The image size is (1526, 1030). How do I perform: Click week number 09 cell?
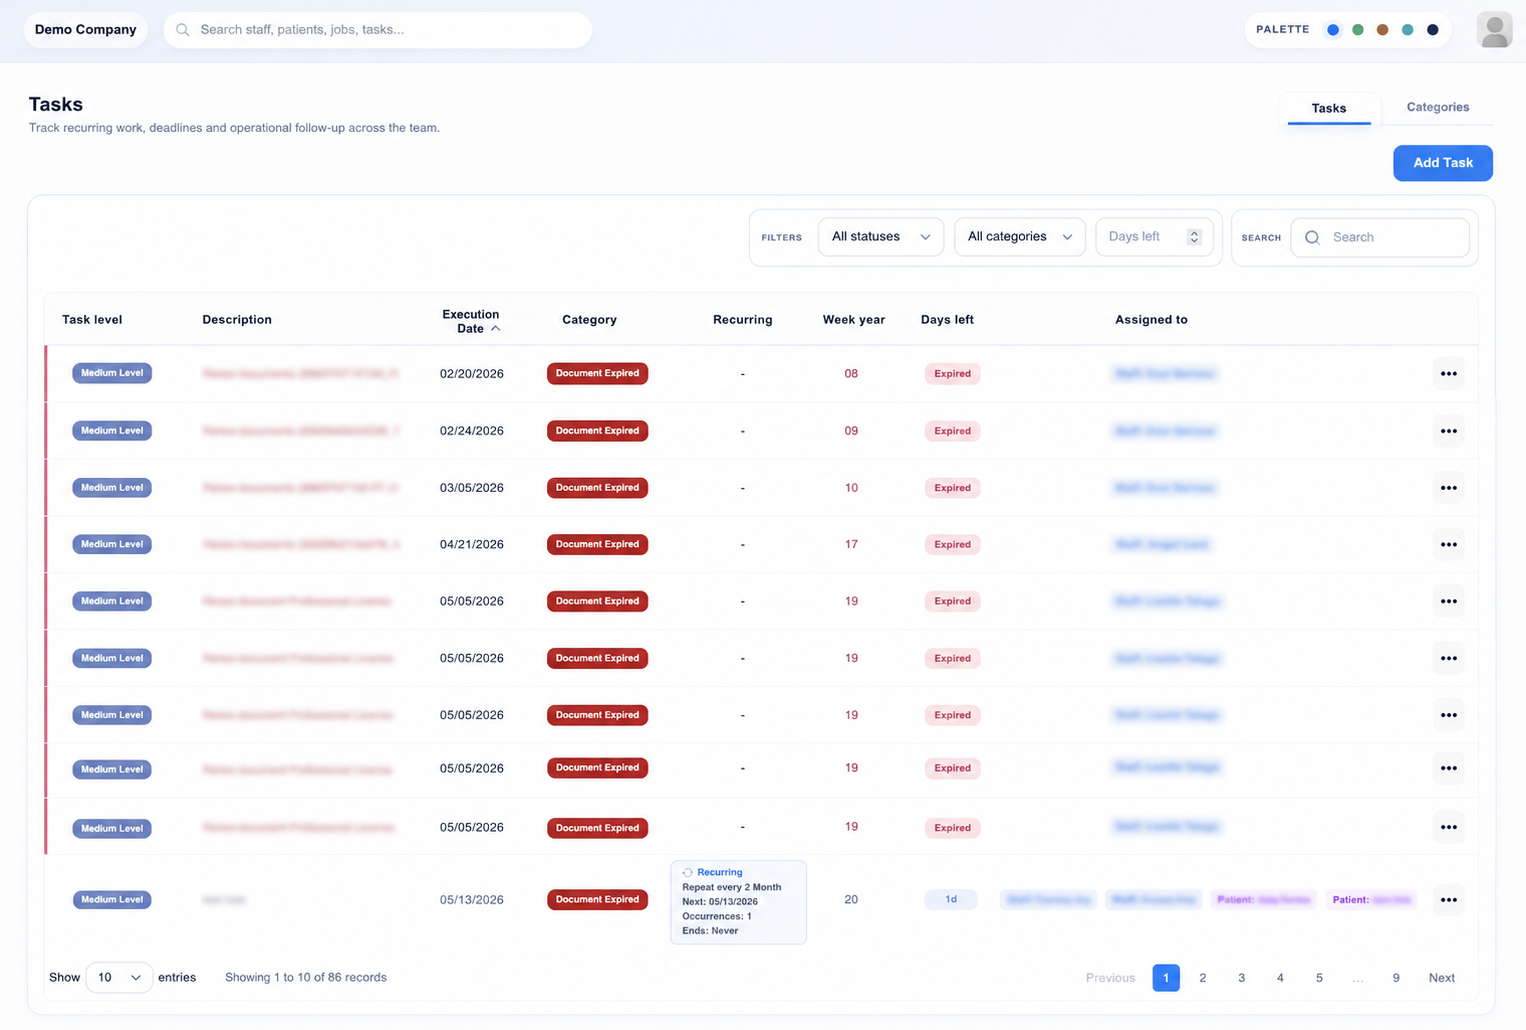pos(851,431)
